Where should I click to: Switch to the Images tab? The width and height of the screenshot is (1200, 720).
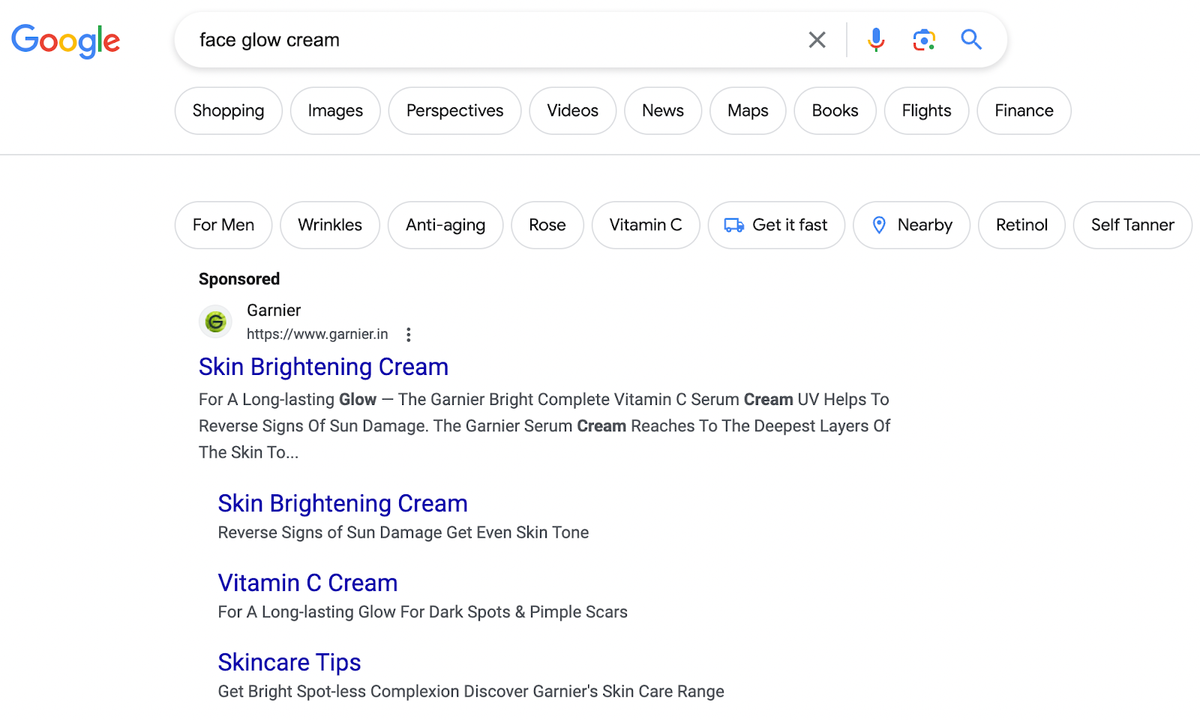[x=335, y=111]
